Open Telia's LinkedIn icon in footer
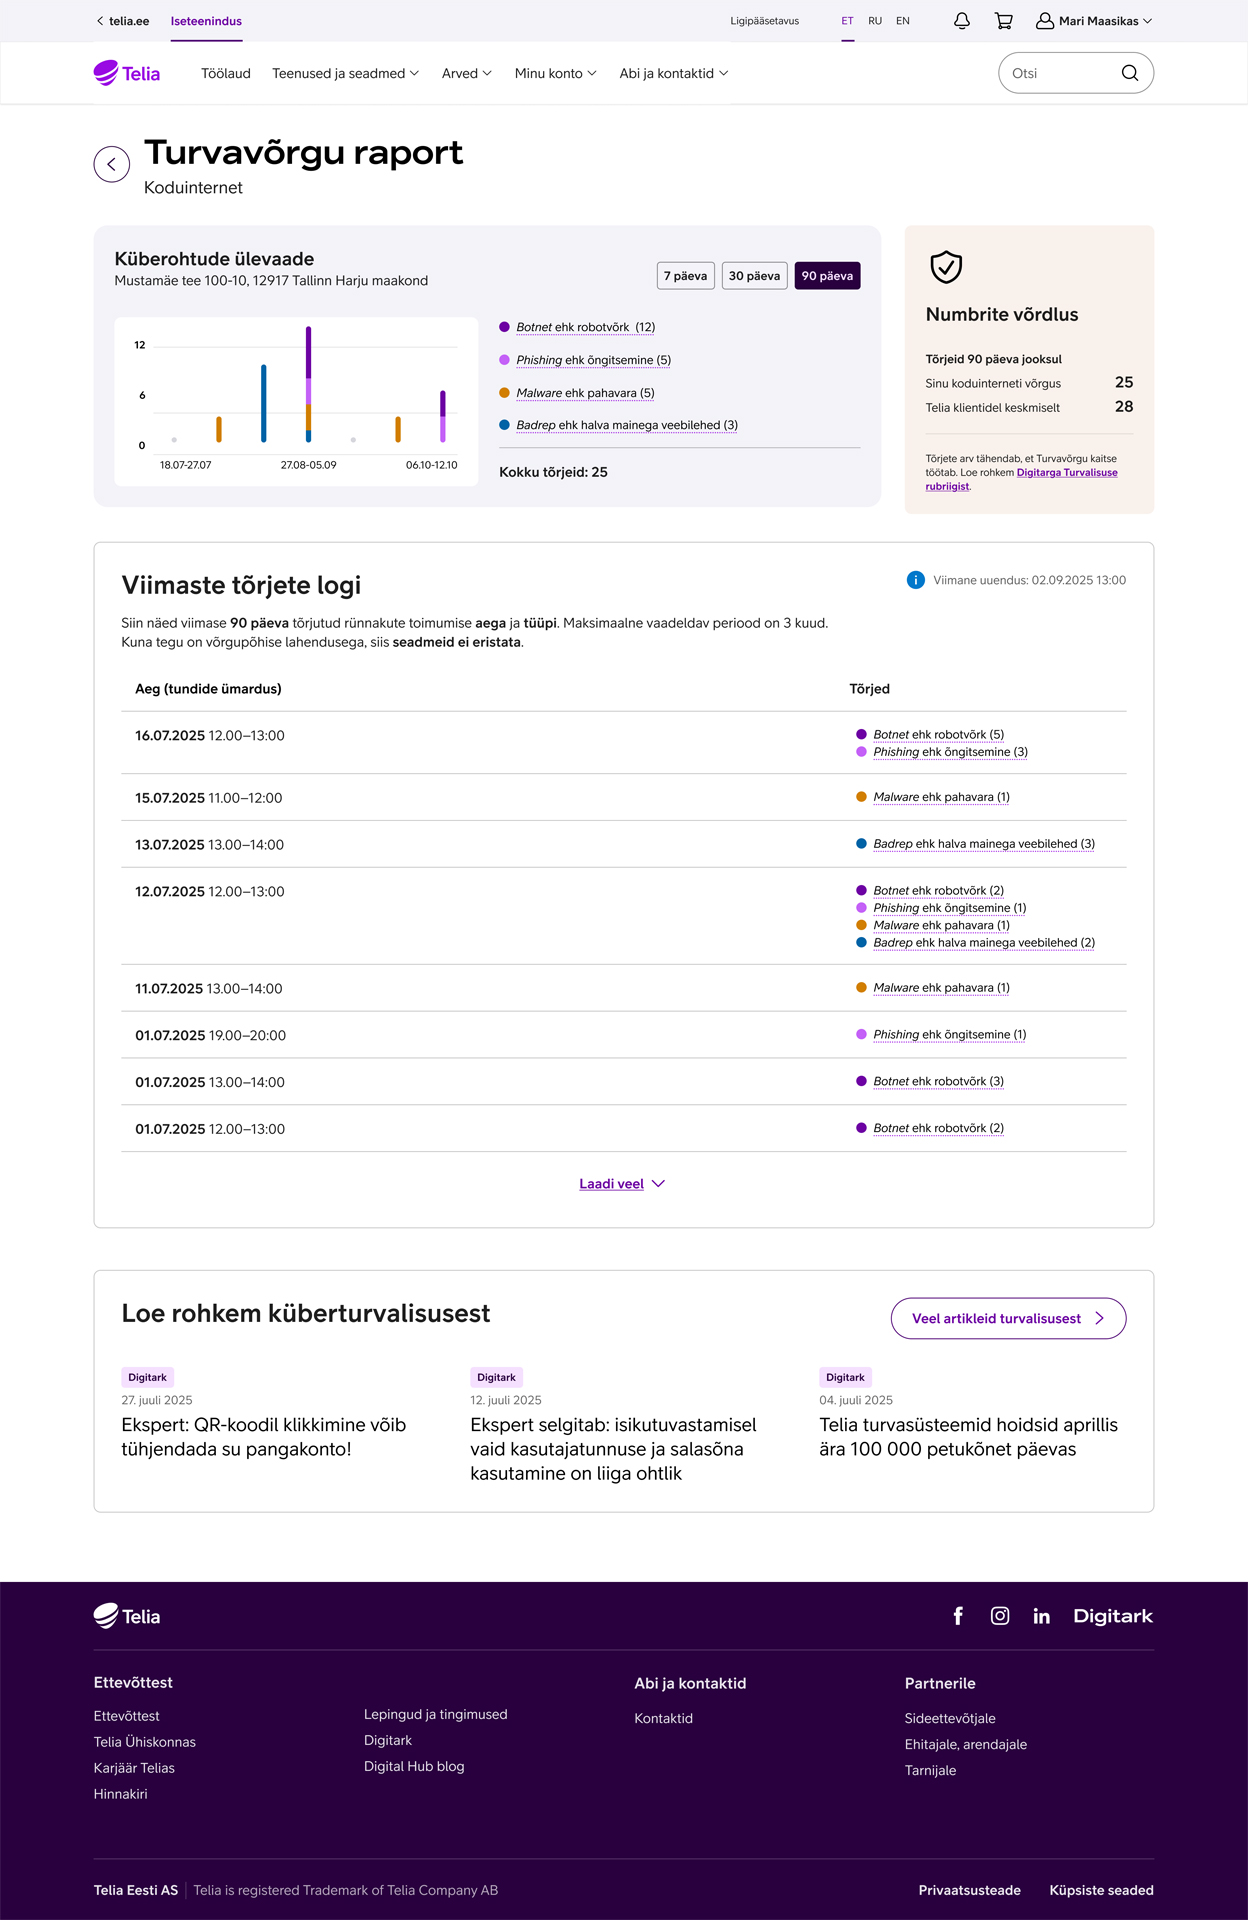The width and height of the screenshot is (1248, 1920). click(1041, 1616)
